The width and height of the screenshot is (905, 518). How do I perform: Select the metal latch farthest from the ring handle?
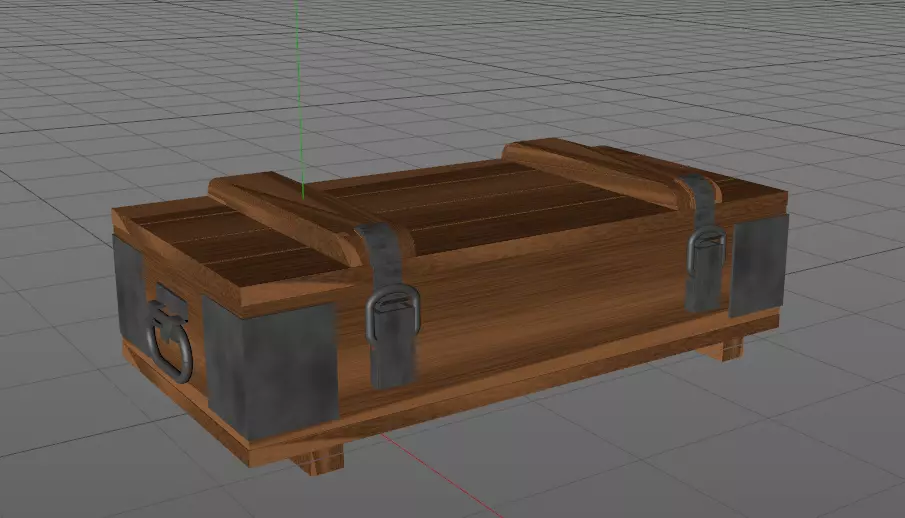point(704,245)
